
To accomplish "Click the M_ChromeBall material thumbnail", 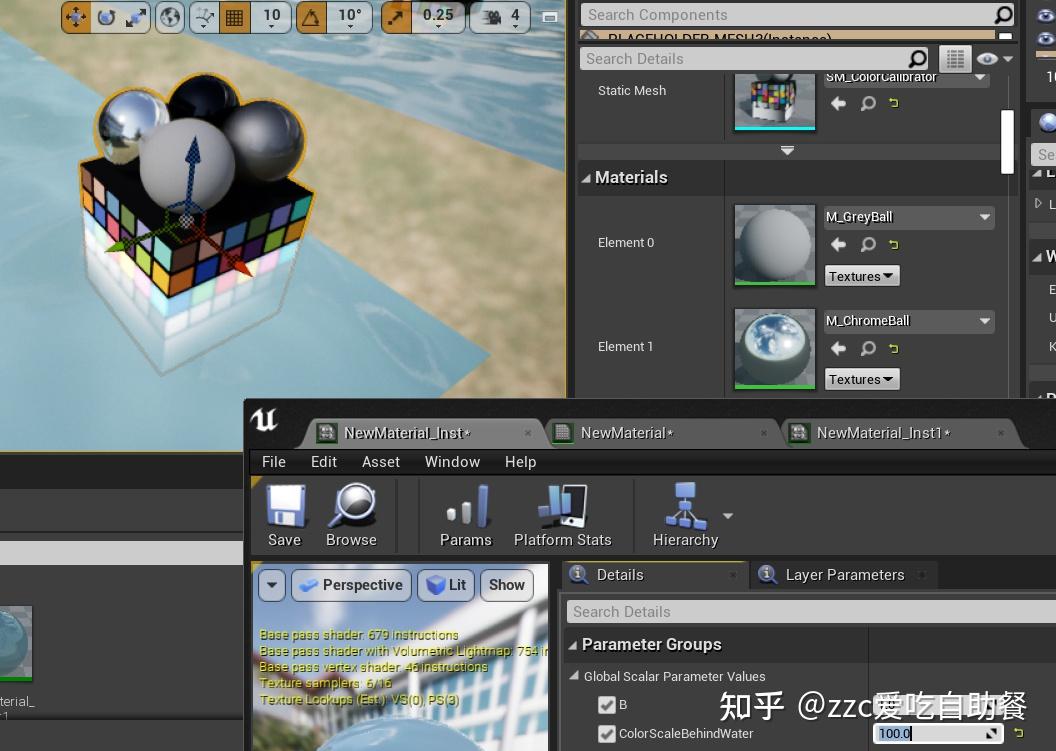I will [x=774, y=349].
